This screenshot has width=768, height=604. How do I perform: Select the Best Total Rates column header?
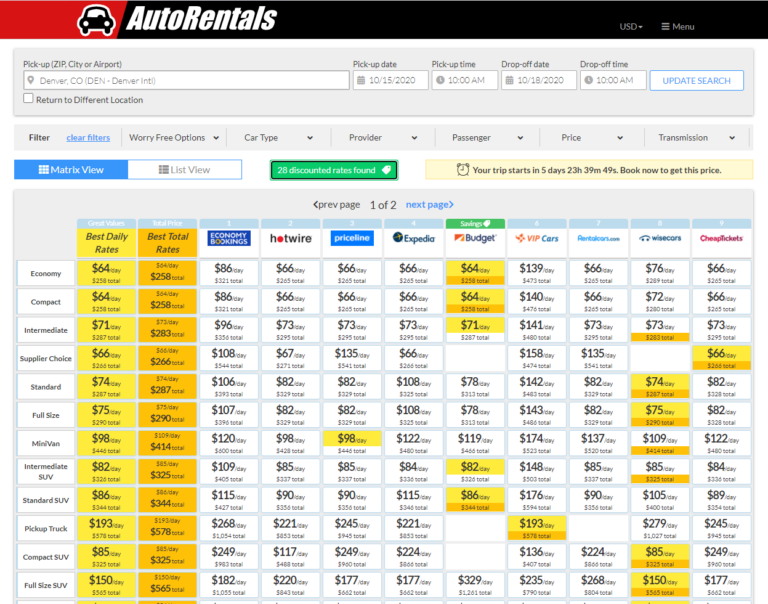point(168,242)
